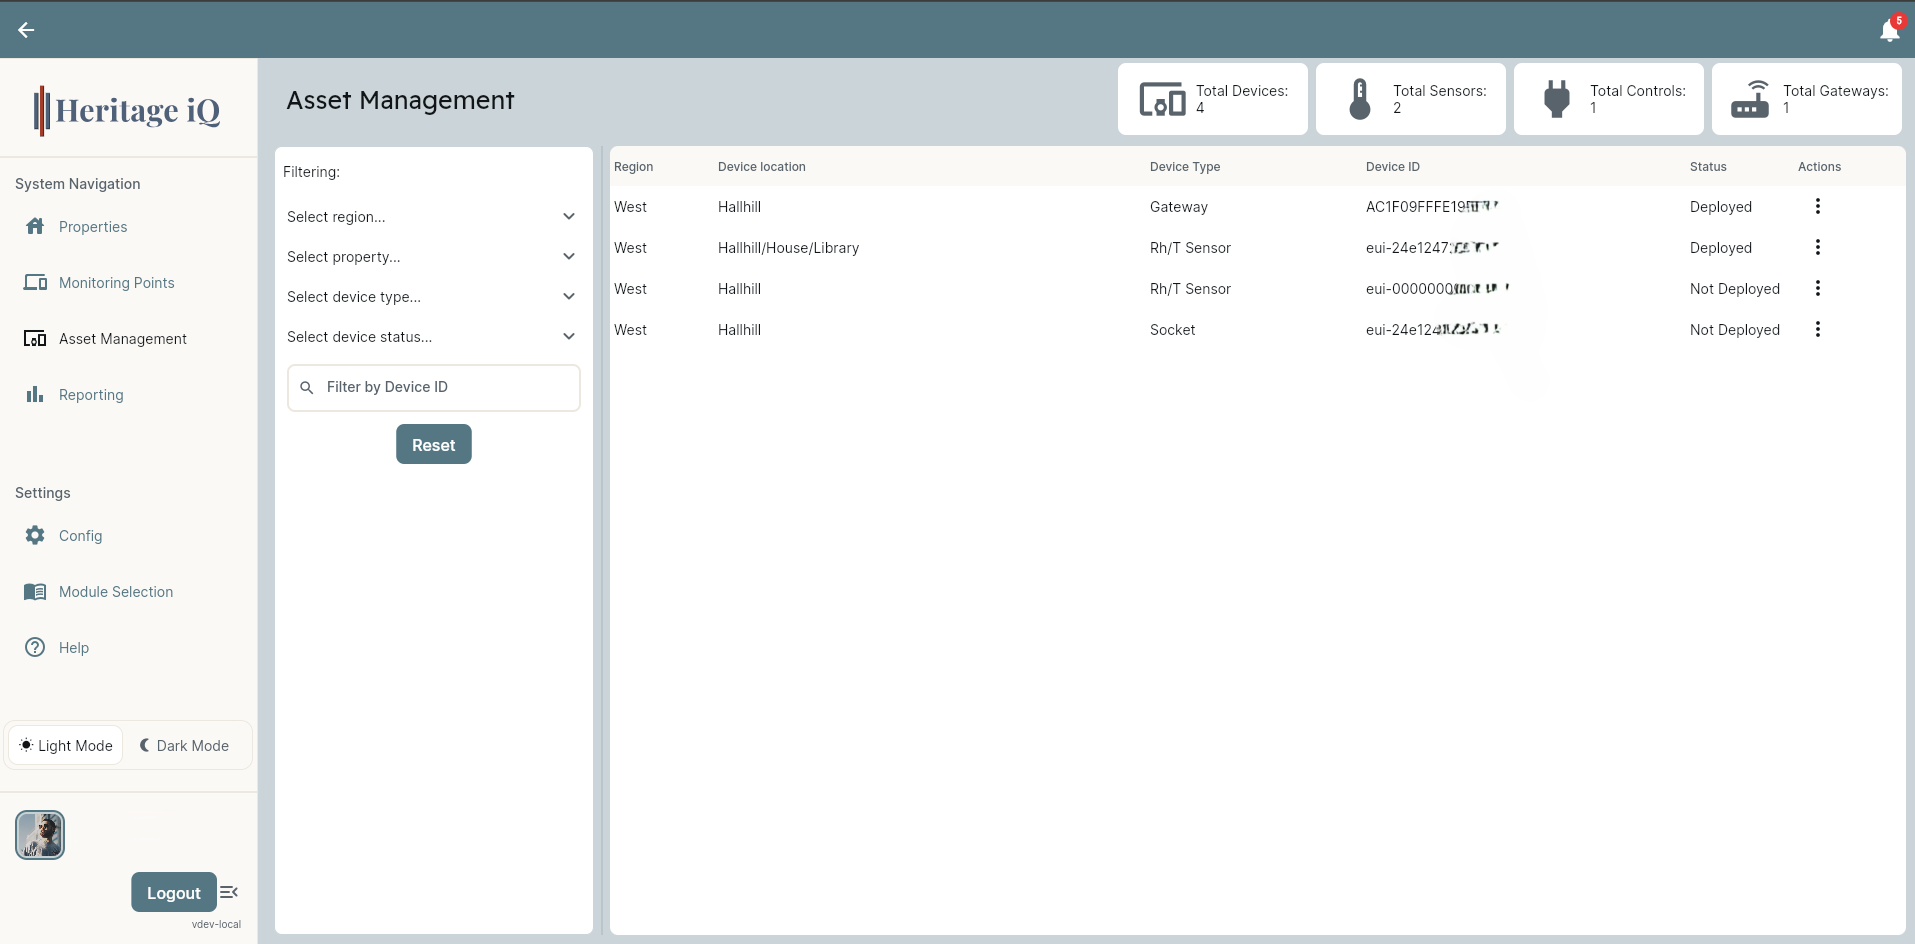Click the Total Controls plug icon
Image resolution: width=1915 pixels, height=944 pixels.
pos(1557,99)
